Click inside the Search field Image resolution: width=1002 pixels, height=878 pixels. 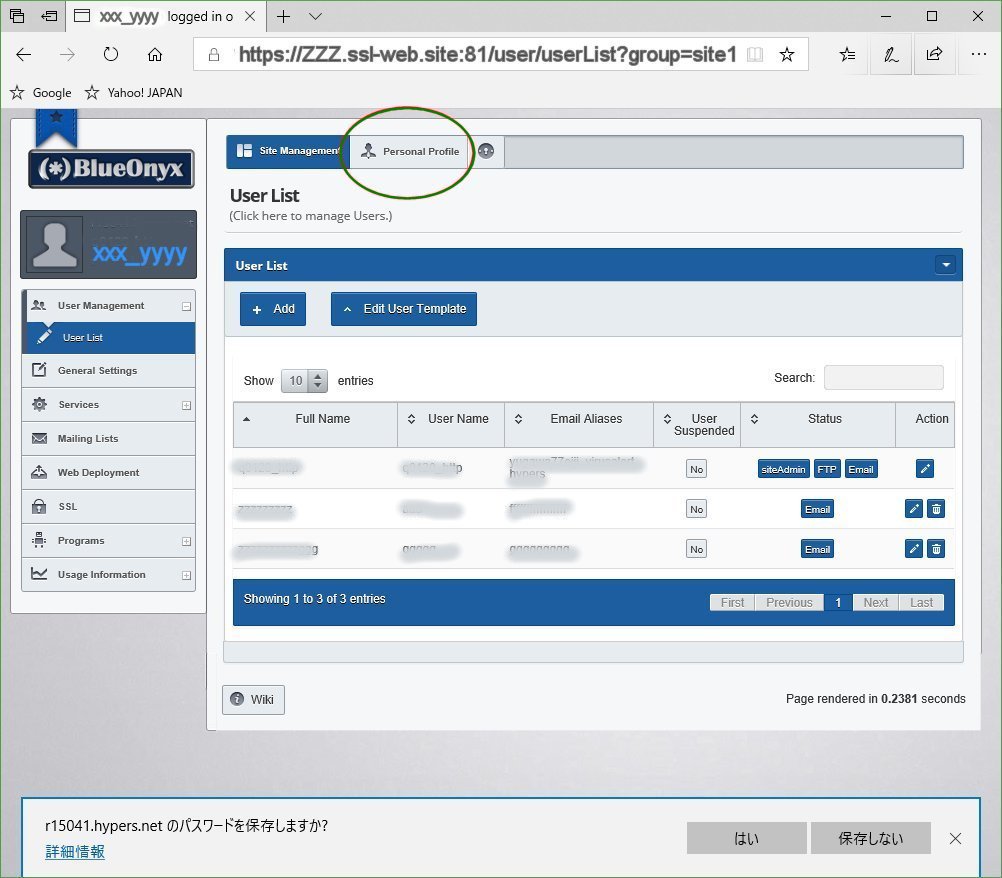(x=883, y=377)
